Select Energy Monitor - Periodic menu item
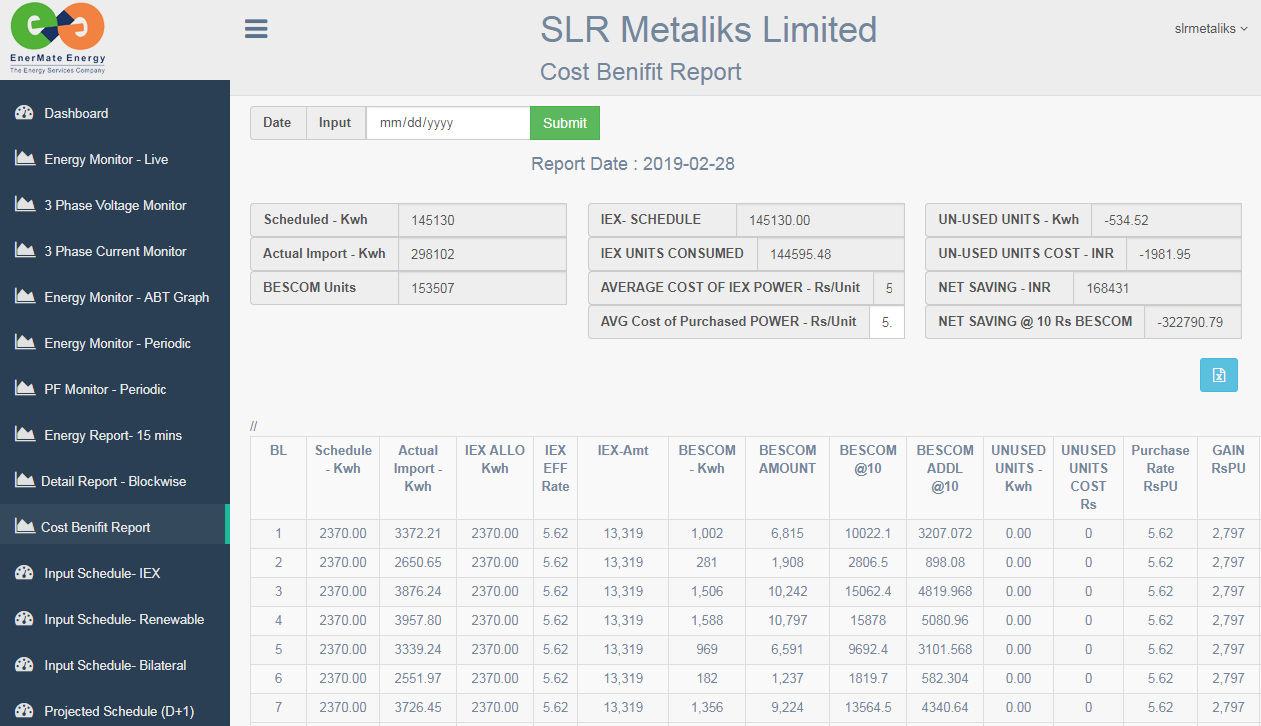 coord(117,343)
